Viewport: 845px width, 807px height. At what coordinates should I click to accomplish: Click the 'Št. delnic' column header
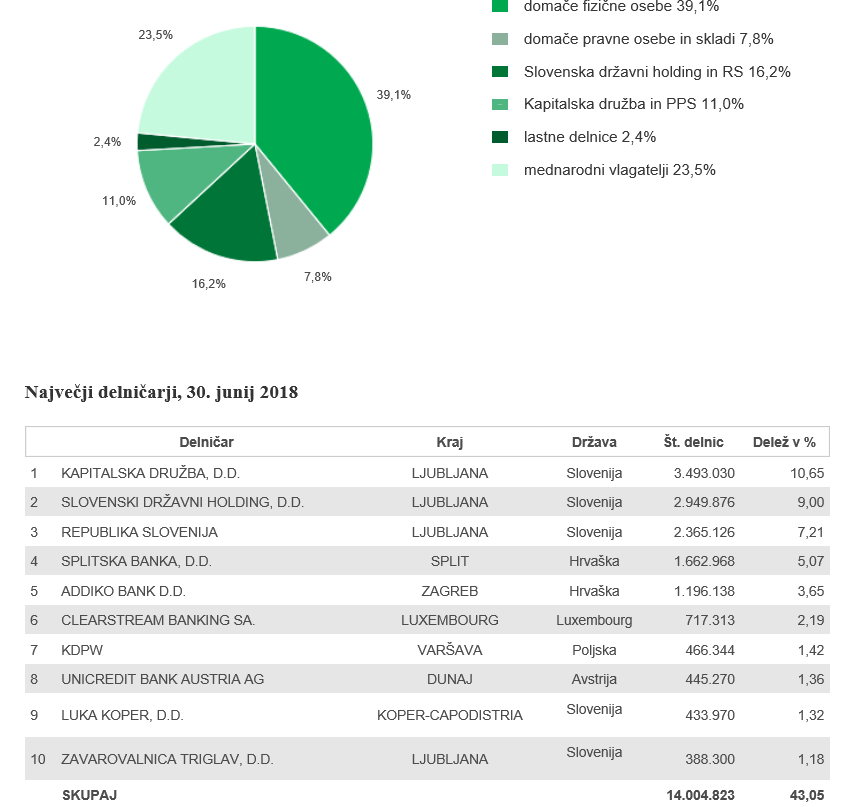(693, 442)
